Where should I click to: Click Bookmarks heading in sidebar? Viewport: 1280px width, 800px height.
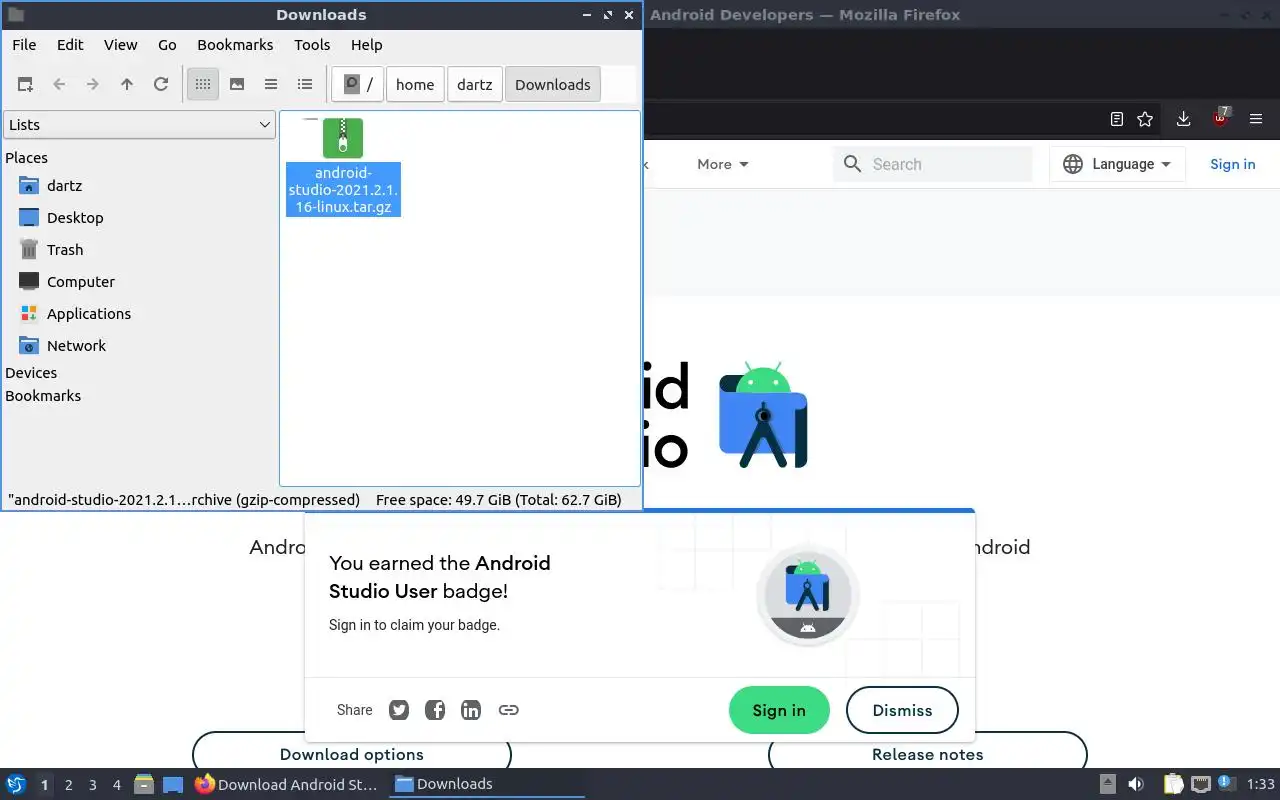[x=43, y=396]
